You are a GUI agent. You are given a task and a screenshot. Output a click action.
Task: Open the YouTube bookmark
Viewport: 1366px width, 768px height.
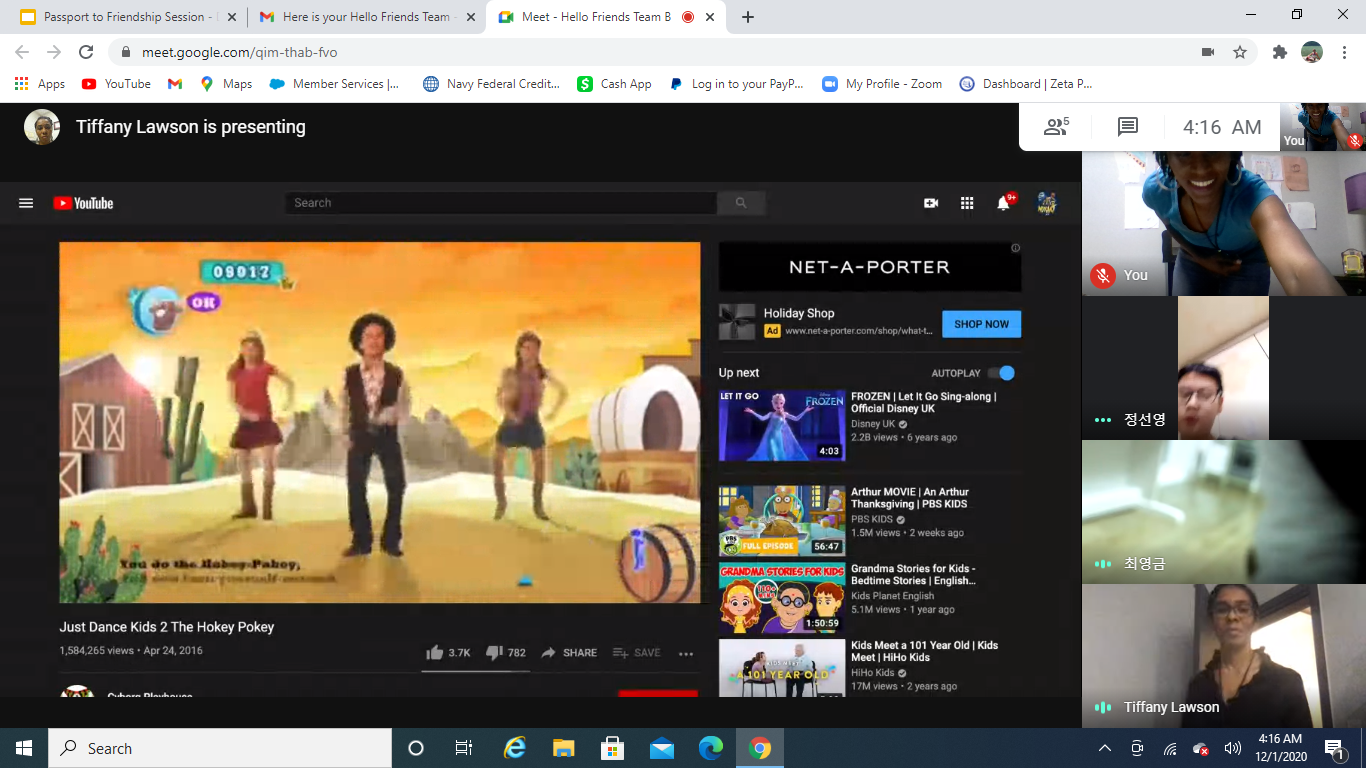(x=116, y=84)
